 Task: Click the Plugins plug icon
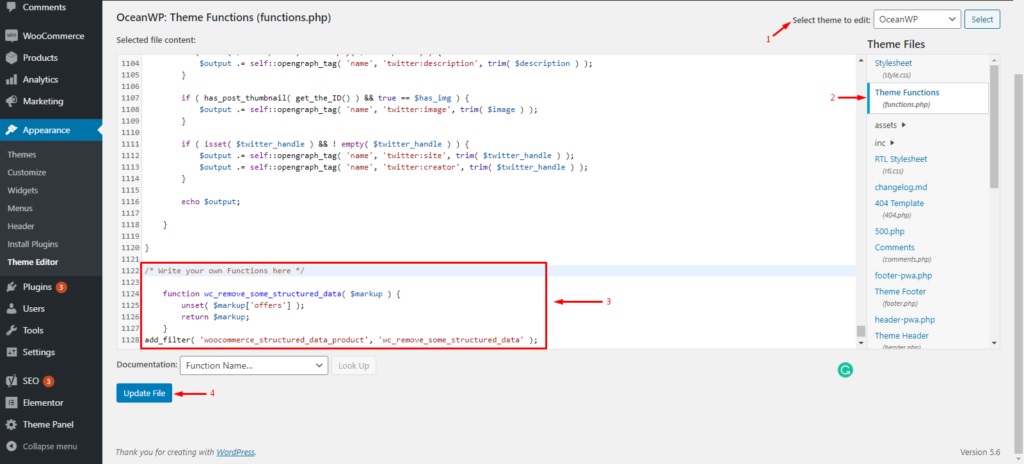point(11,287)
